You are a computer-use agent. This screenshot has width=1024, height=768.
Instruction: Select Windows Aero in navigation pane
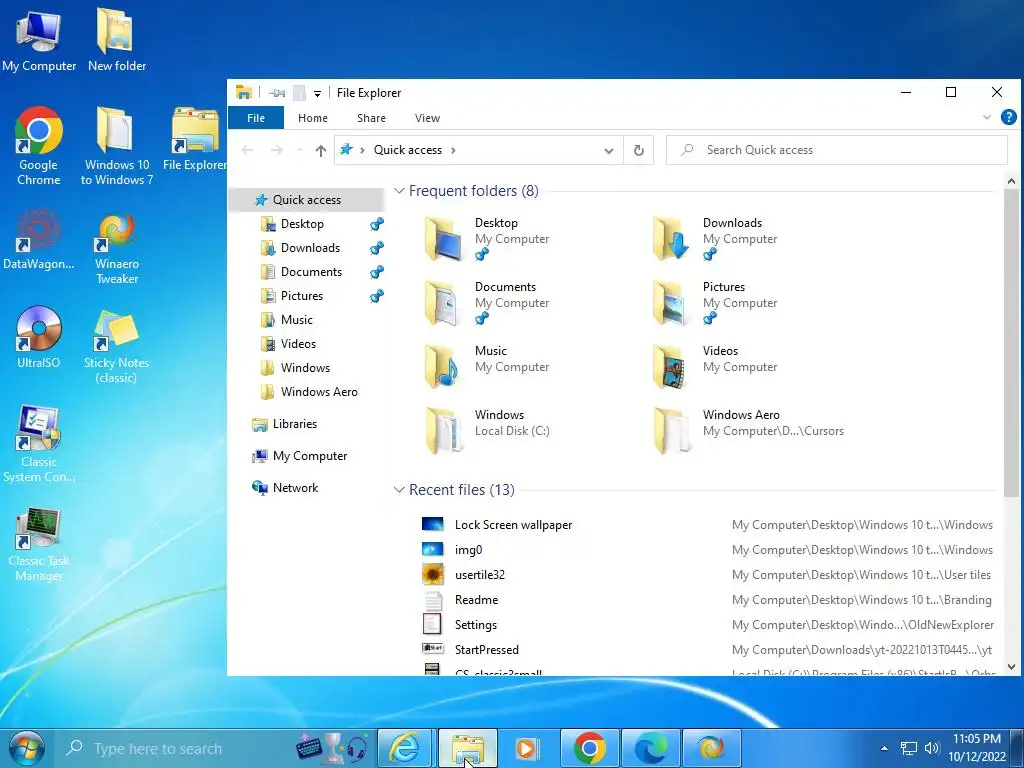point(319,392)
